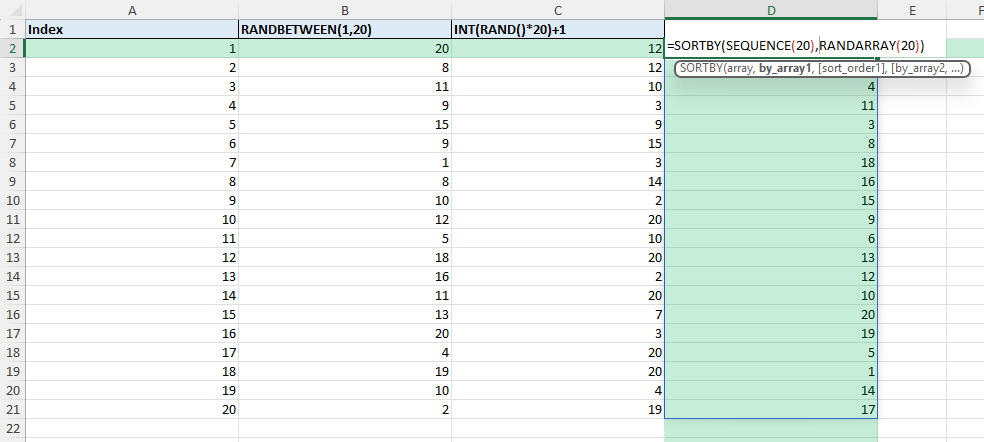Select cell C6 showing 9

(x=557, y=124)
